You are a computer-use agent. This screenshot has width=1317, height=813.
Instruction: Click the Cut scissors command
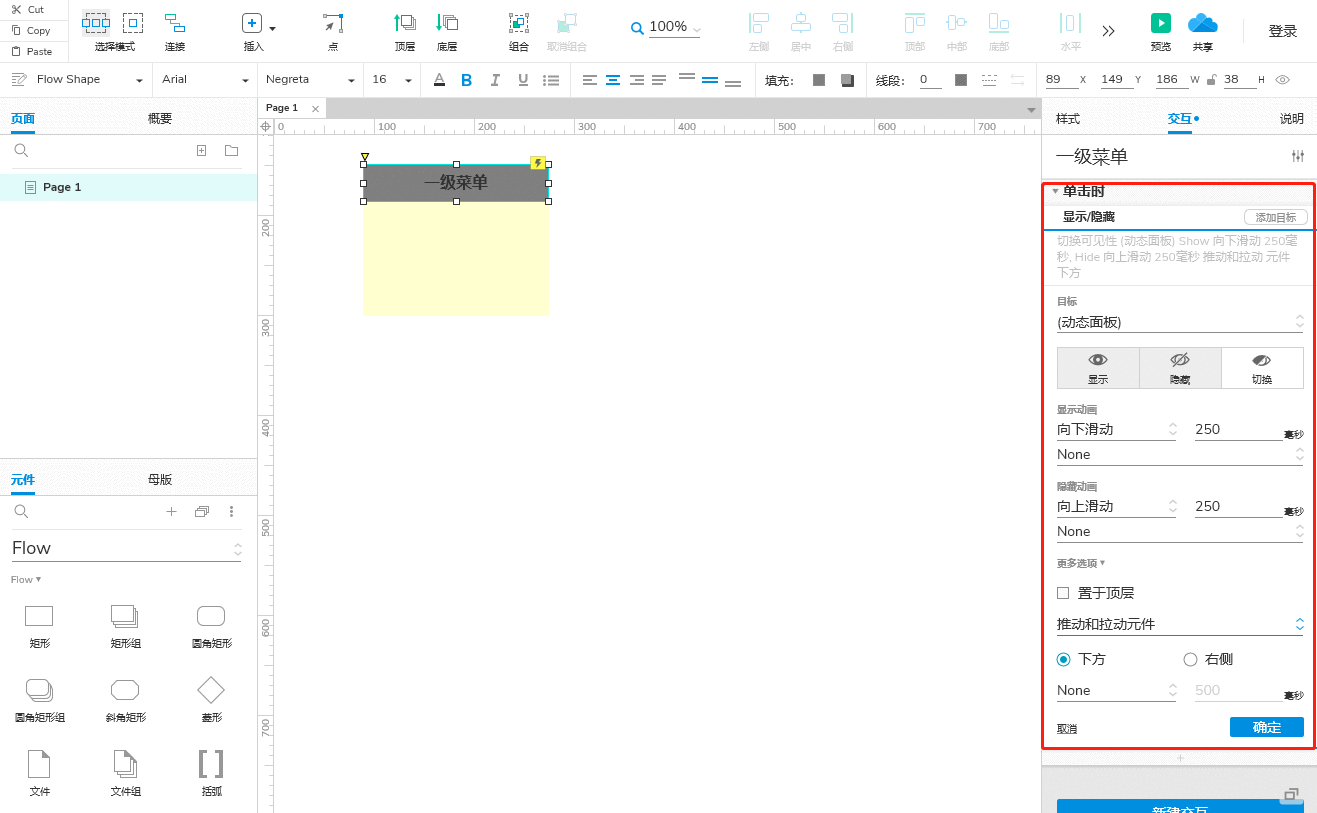[x=28, y=9]
